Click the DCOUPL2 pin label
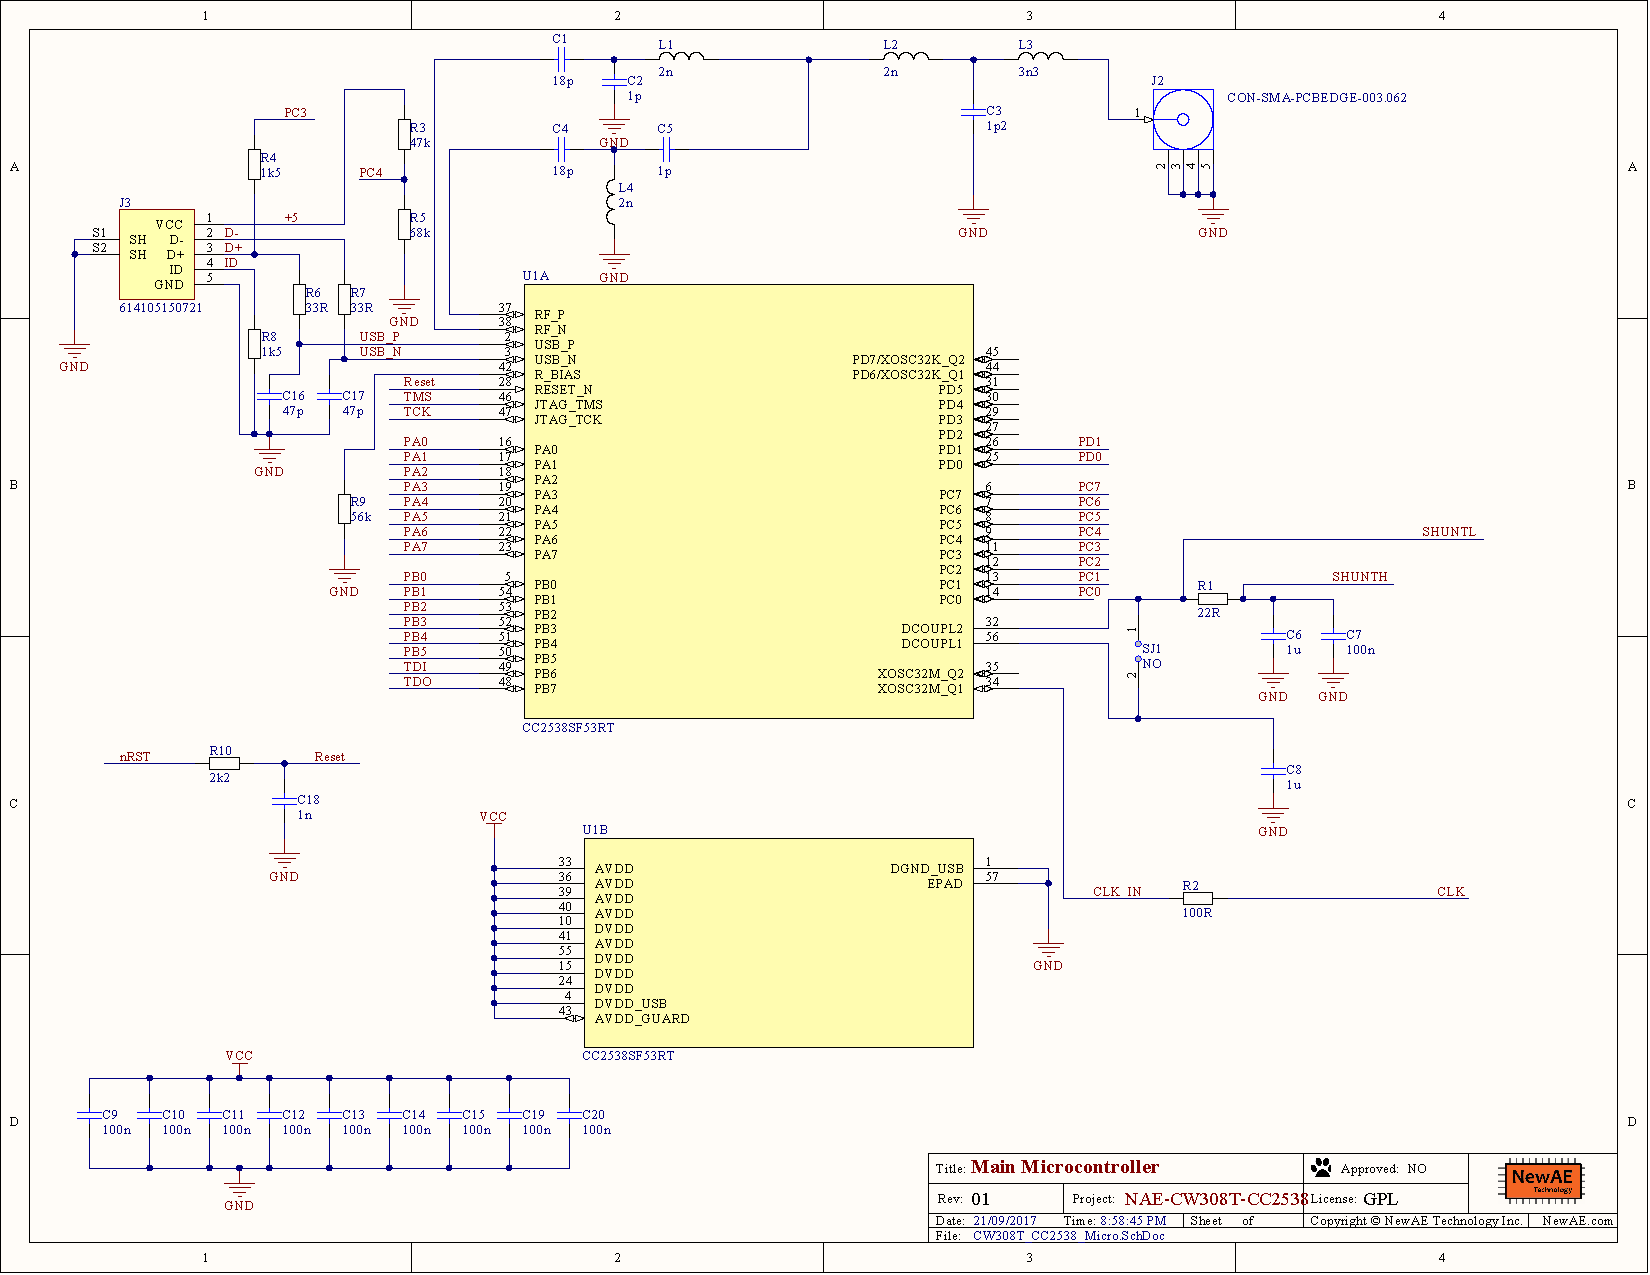Image resolution: width=1650 pixels, height=1275 pixels. click(932, 629)
